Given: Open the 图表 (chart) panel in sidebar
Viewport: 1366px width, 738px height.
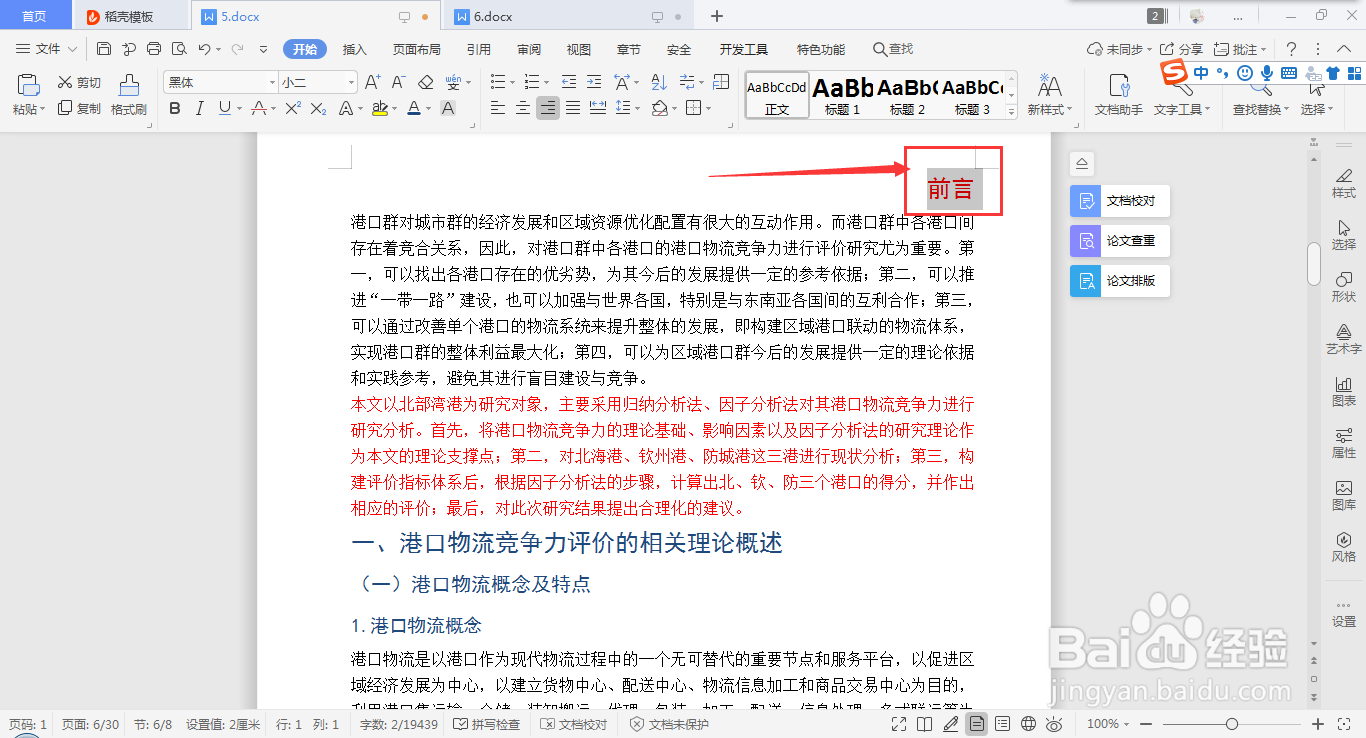Looking at the screenshot, I should click(x=1344, y=390).
